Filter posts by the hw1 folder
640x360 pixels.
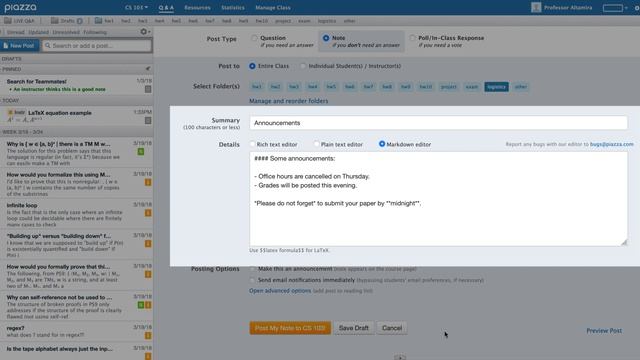coord(109,21)
